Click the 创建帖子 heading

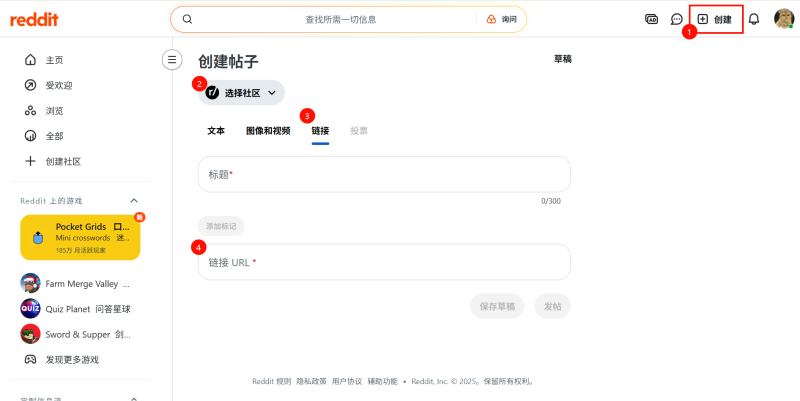(228, 62)
